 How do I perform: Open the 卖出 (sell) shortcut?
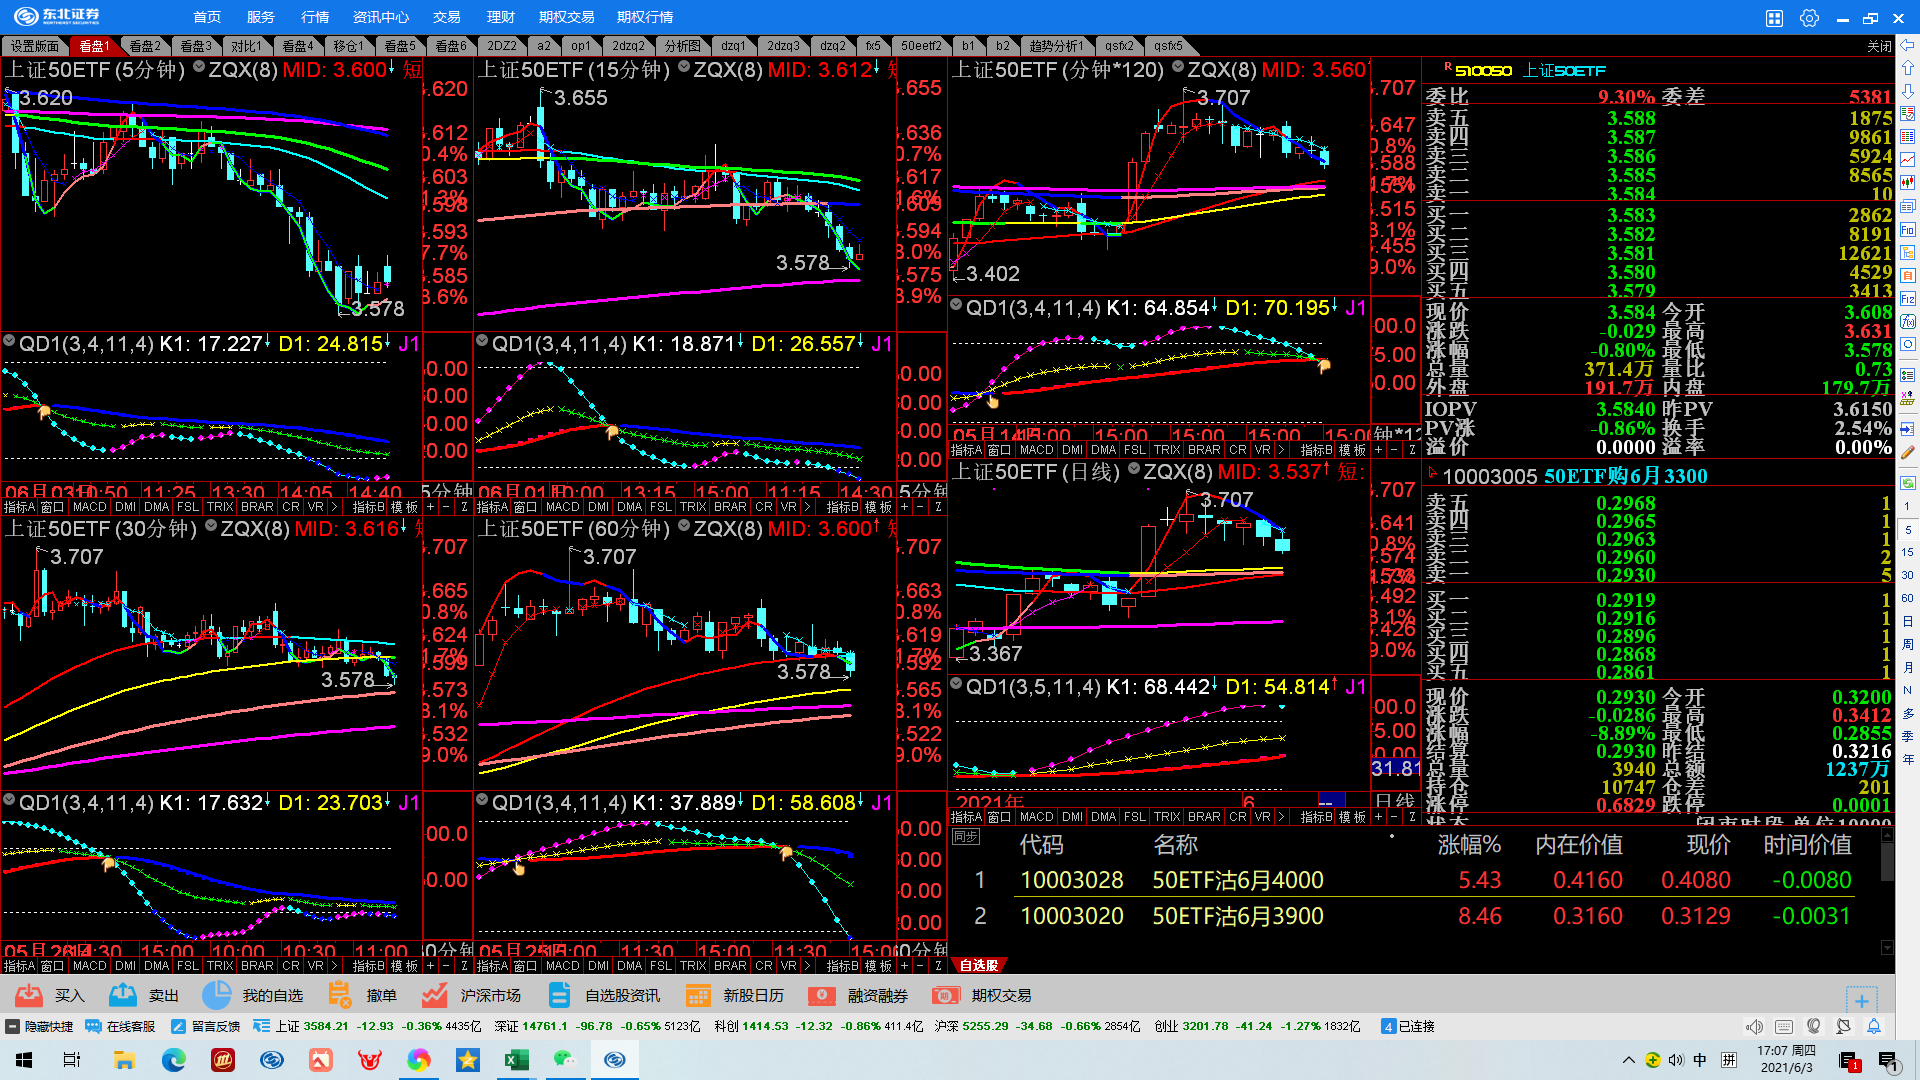click(124, 995)
